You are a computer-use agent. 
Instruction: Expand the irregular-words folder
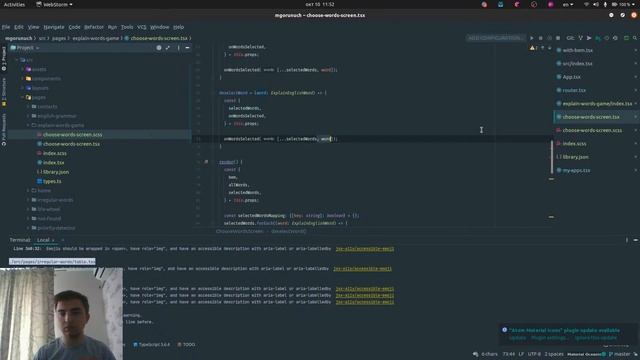pos(29,200)
